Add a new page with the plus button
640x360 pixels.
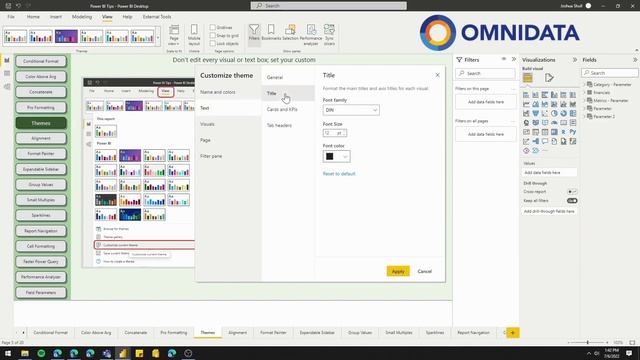click(513, 333)
